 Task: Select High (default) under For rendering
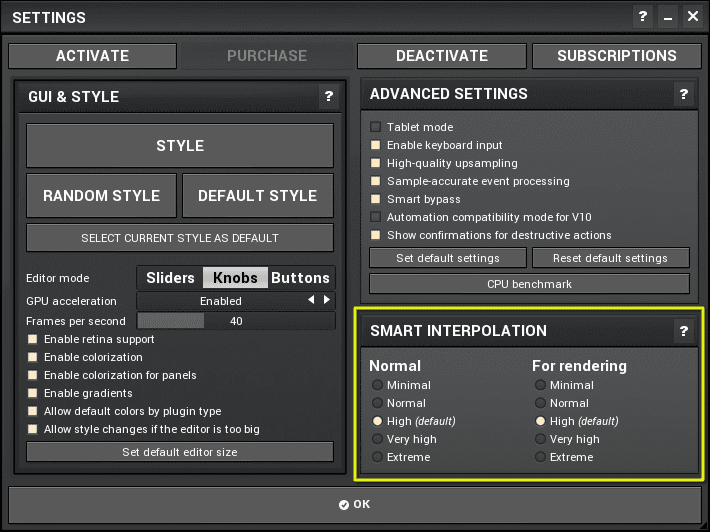(540, 421)
